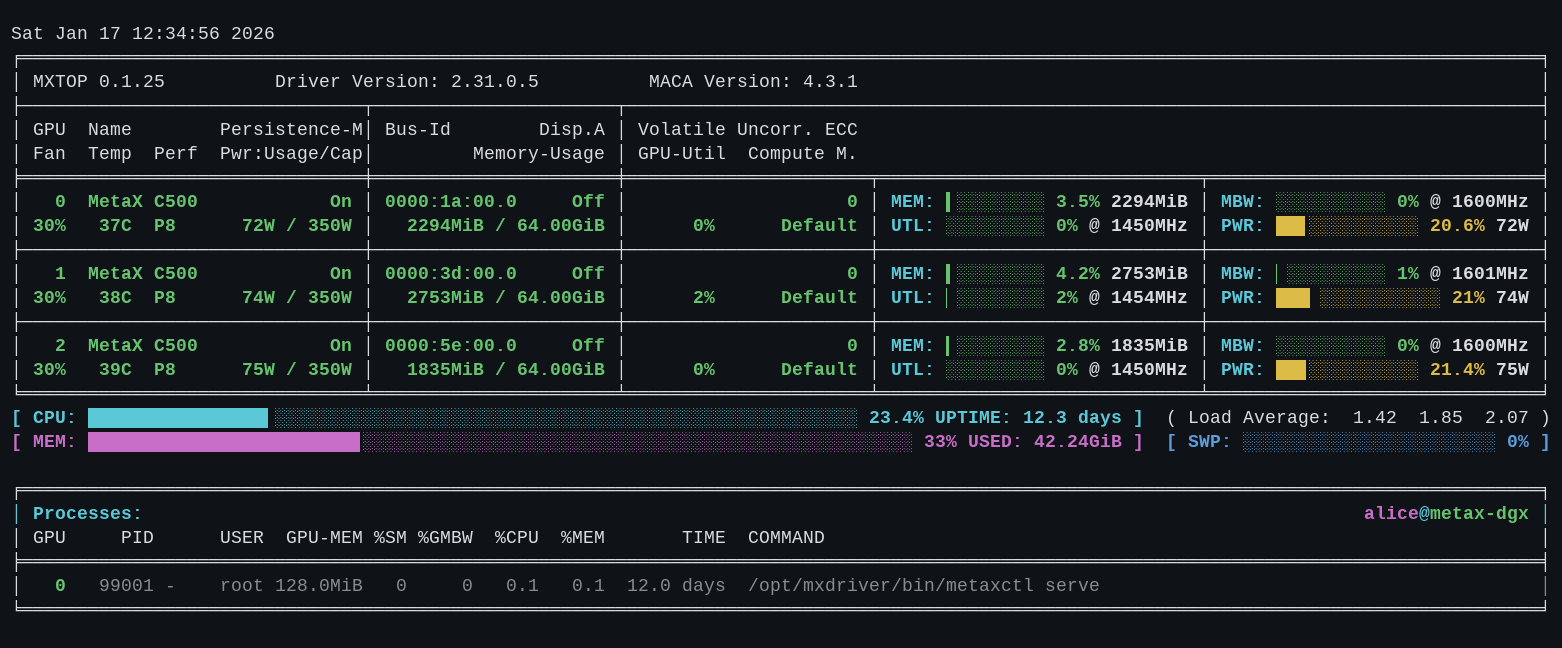Select bus id 0000:5e:00.0
1562x648 pixels.
click(451, 346)
